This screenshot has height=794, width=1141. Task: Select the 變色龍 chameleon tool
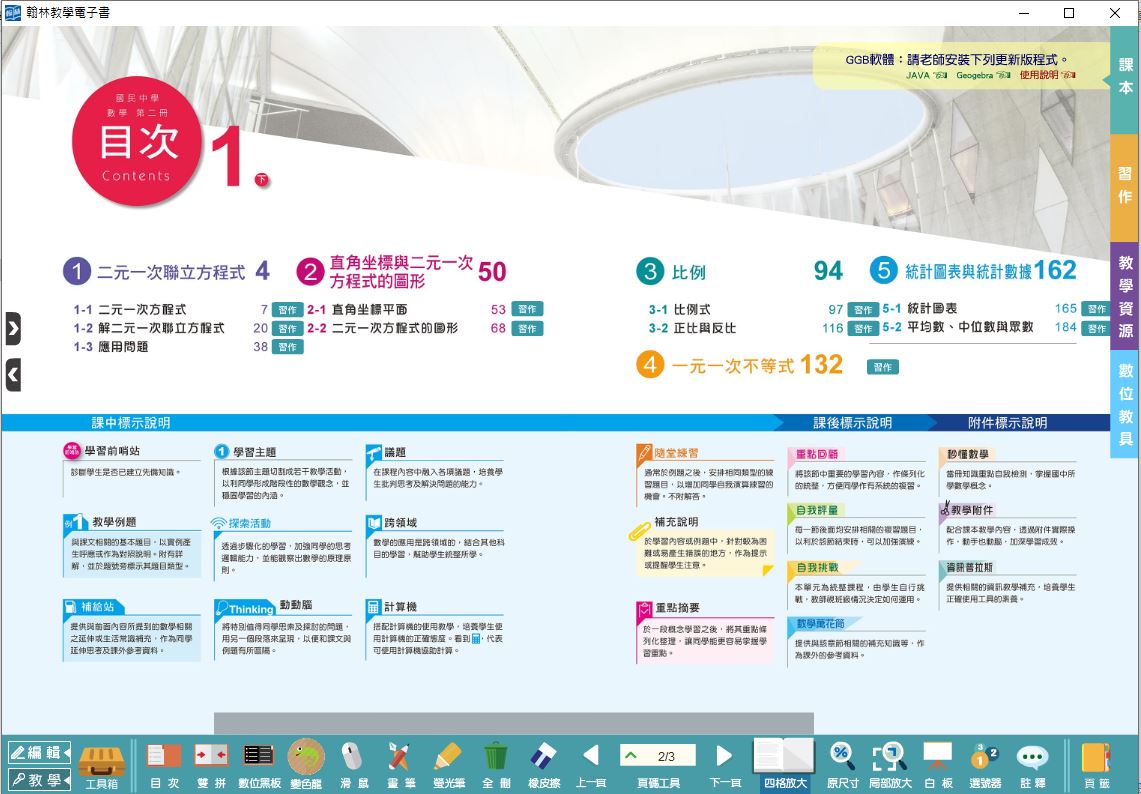point(306,765)
